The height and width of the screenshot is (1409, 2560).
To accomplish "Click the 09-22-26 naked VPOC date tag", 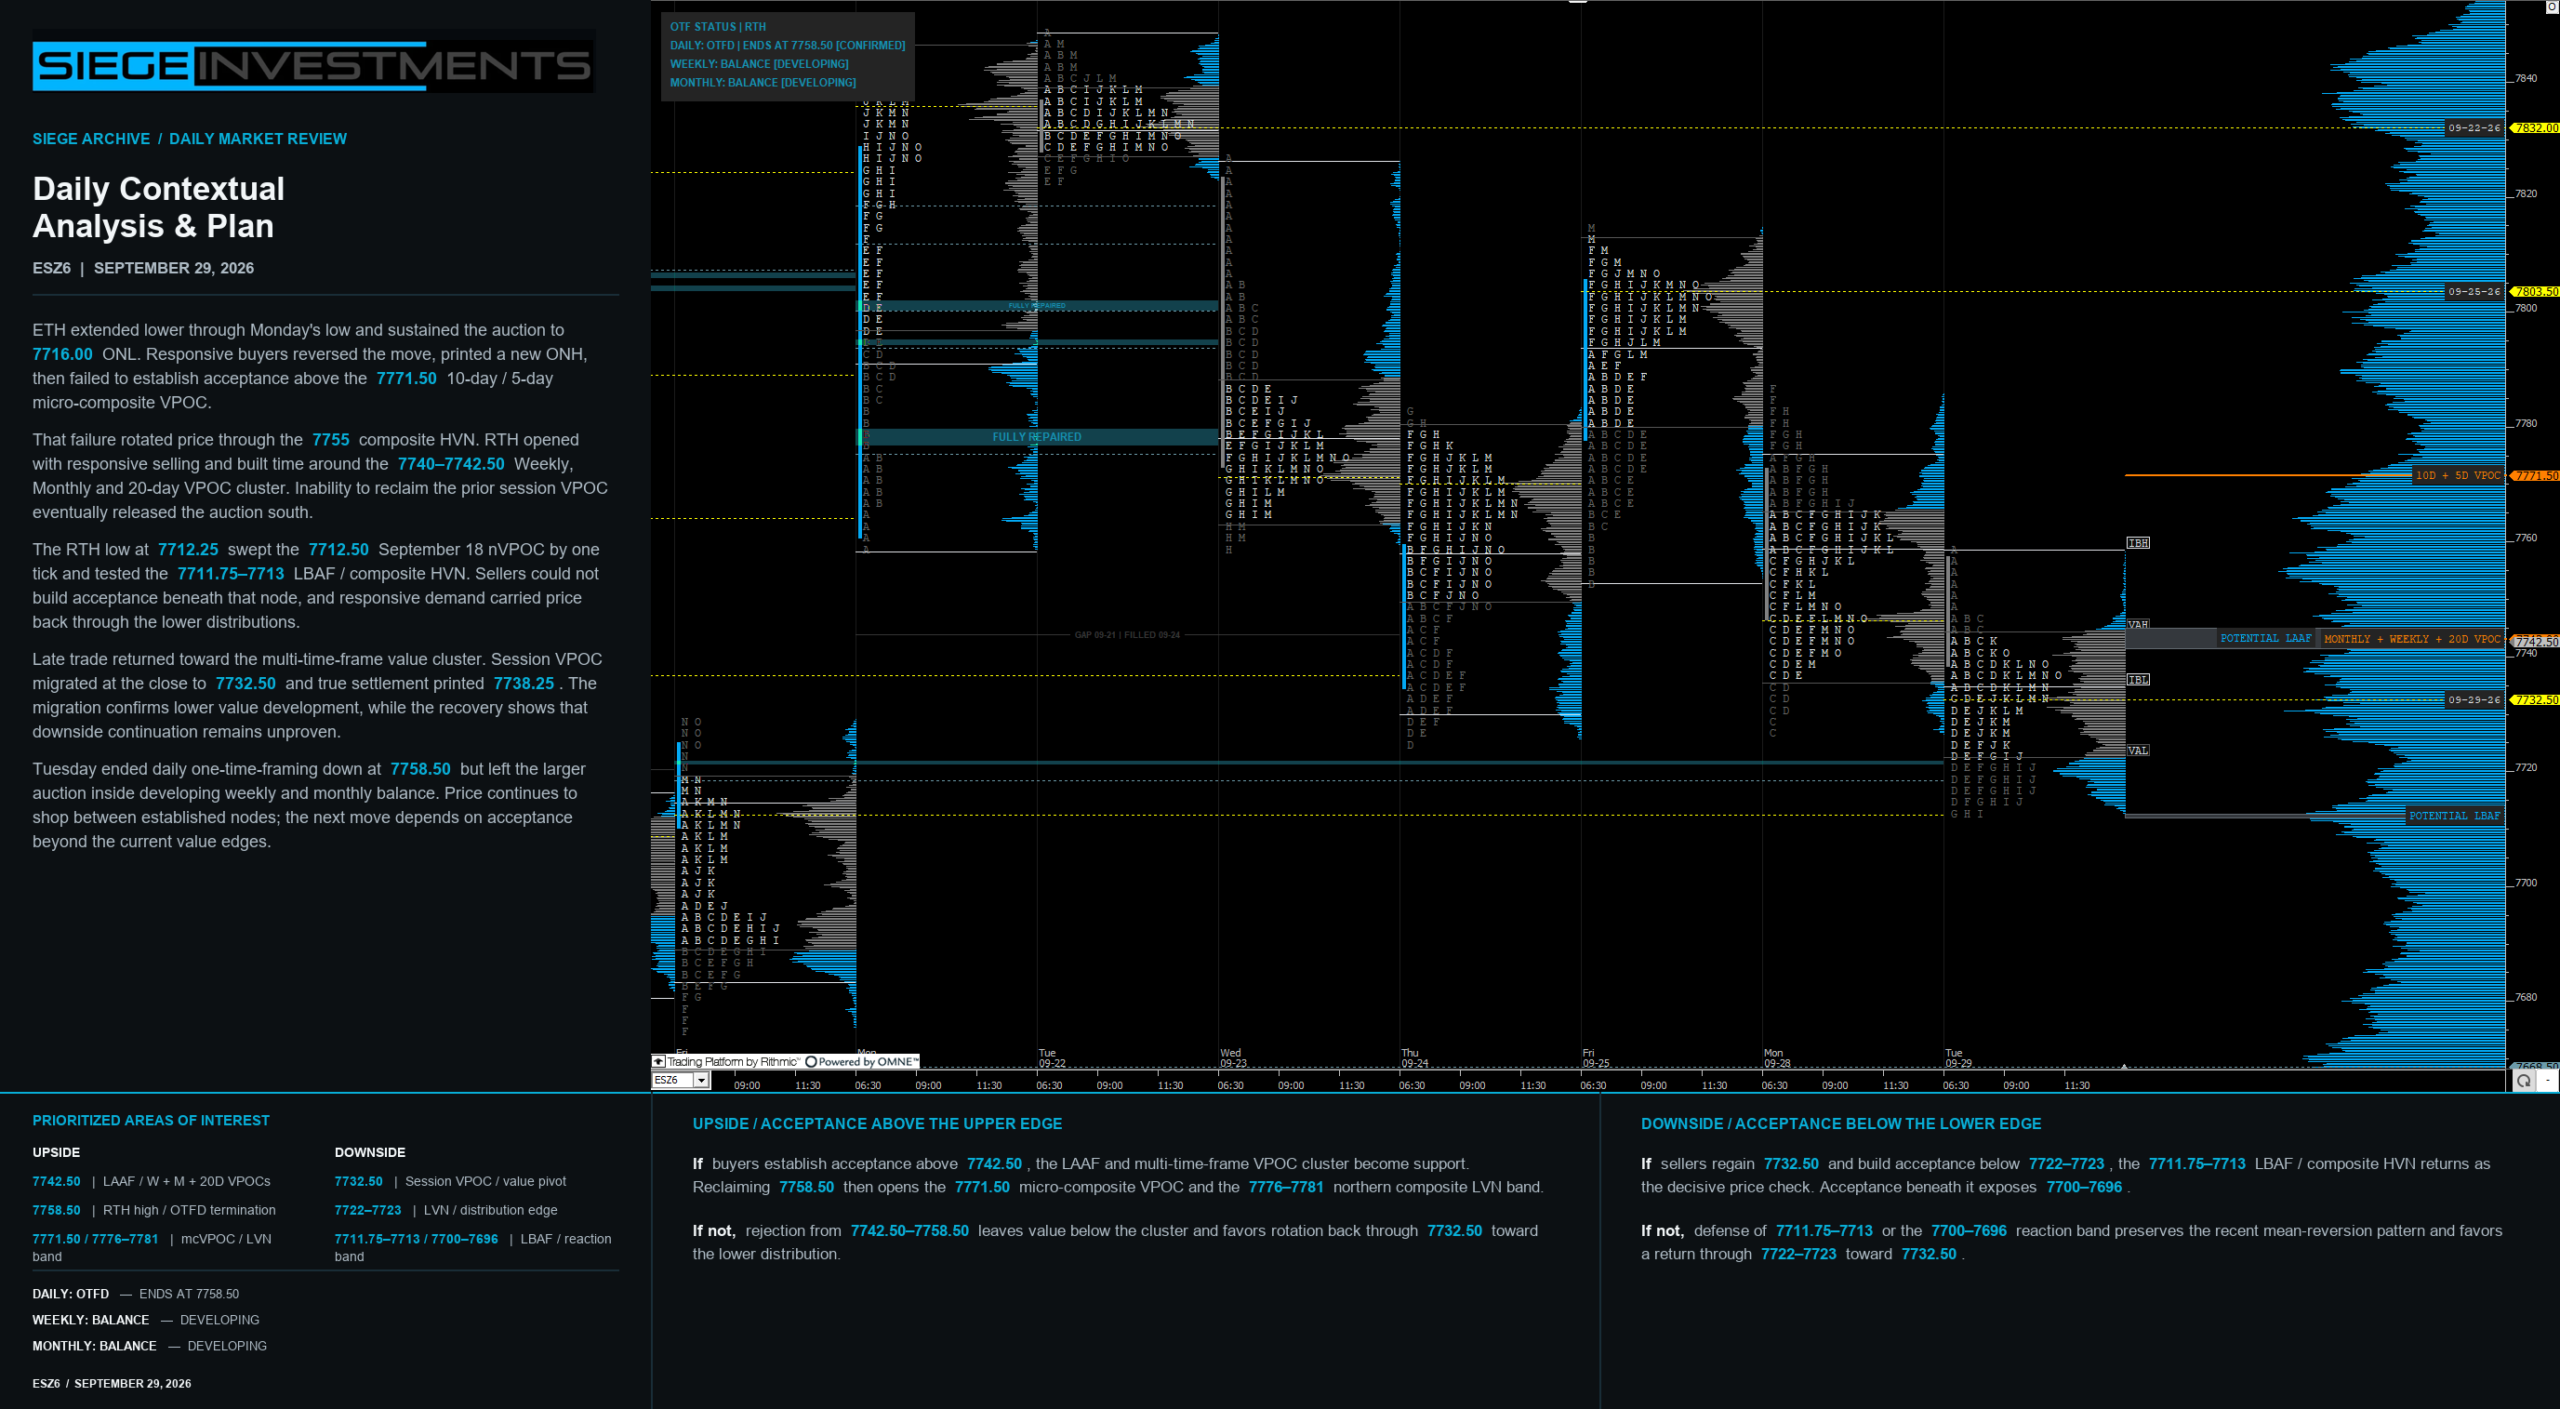I will point(2474,128).
